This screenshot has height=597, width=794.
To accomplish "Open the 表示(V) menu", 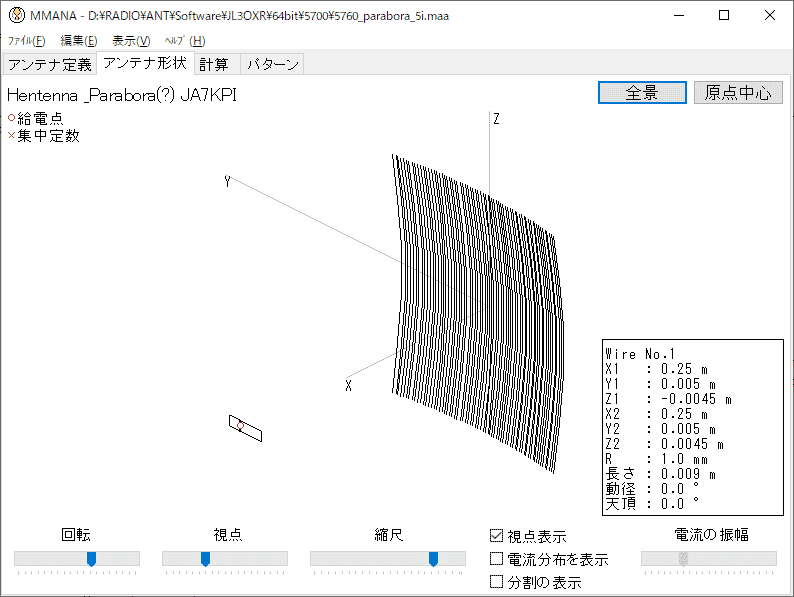I will click(x=131, y=41).
